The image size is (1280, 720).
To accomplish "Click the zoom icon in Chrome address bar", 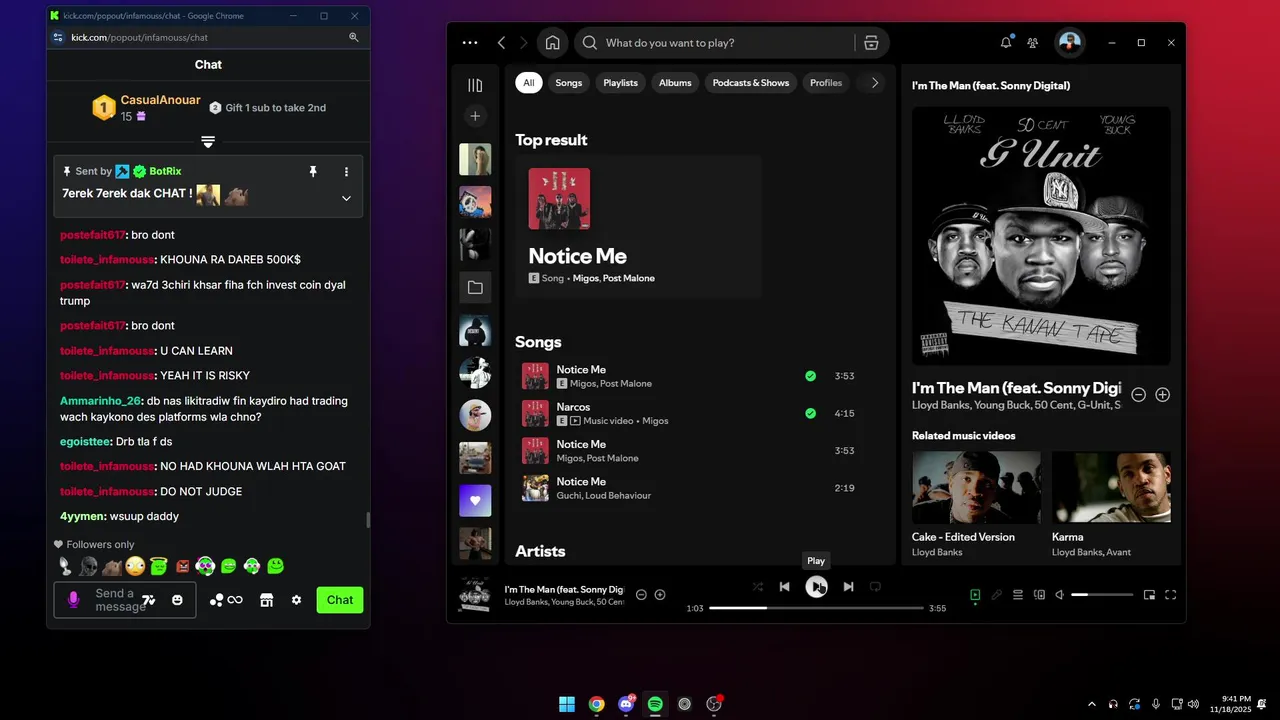I will [354, 37].
